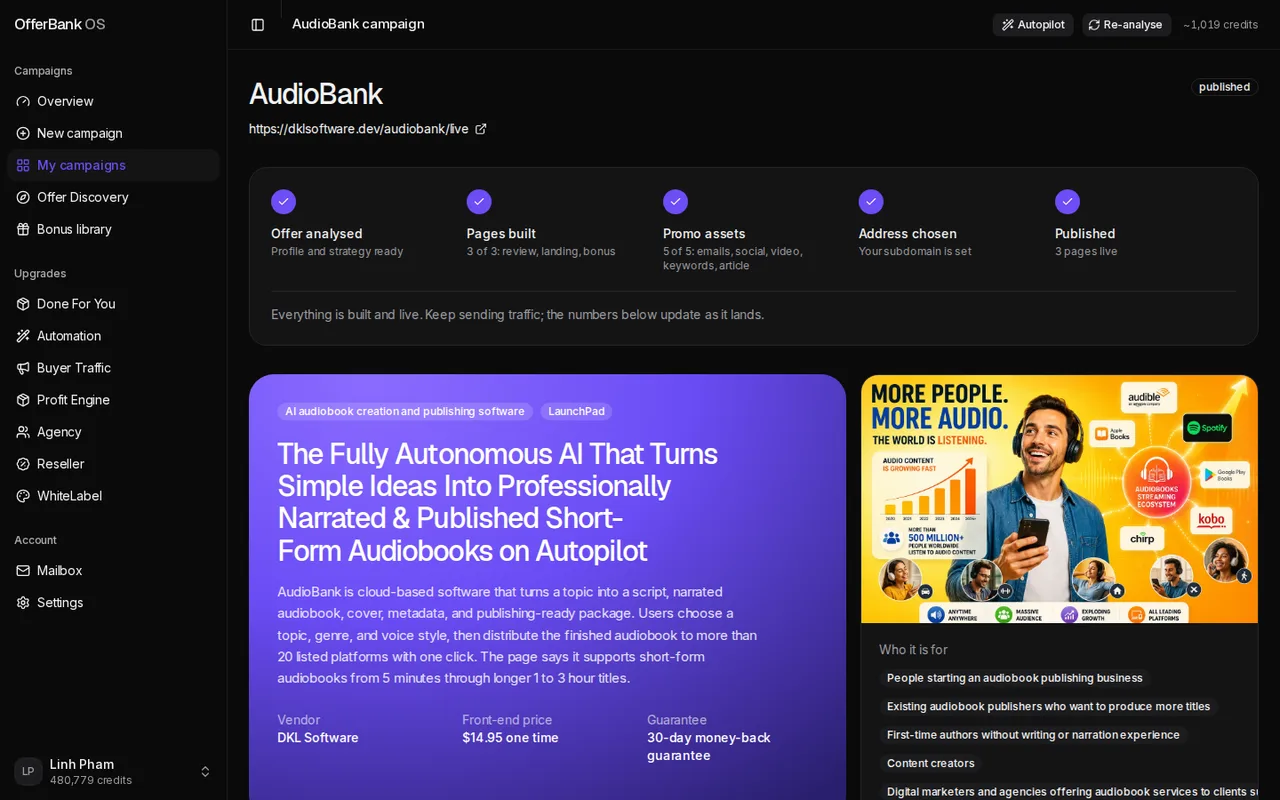Click the Published step check circle
Image resolution: width=1280 pixels, height=800 pixels.
[1067, 202]
